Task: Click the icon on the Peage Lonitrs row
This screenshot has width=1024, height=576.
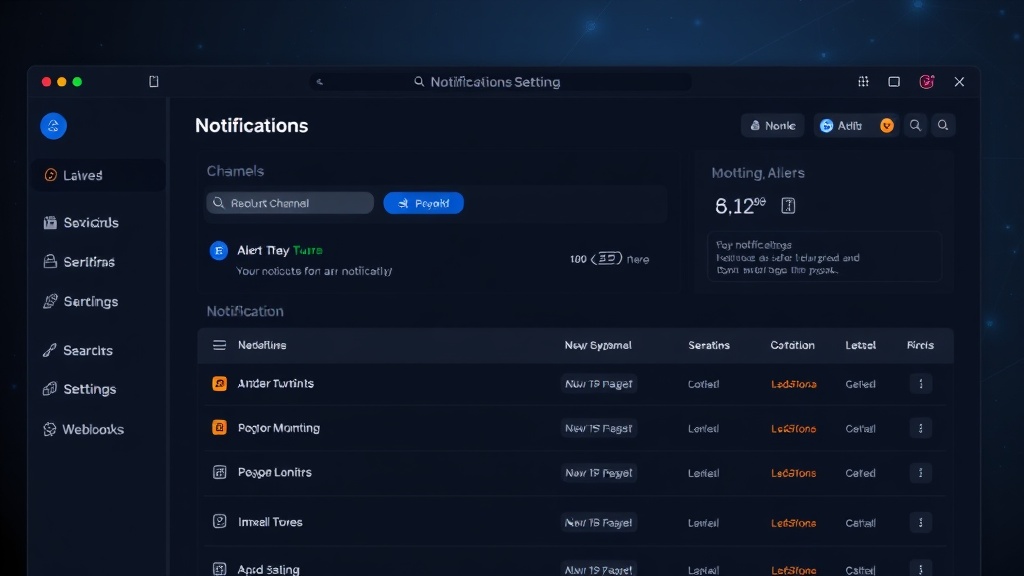Action: pyautogui.click(x=218, y=472)
